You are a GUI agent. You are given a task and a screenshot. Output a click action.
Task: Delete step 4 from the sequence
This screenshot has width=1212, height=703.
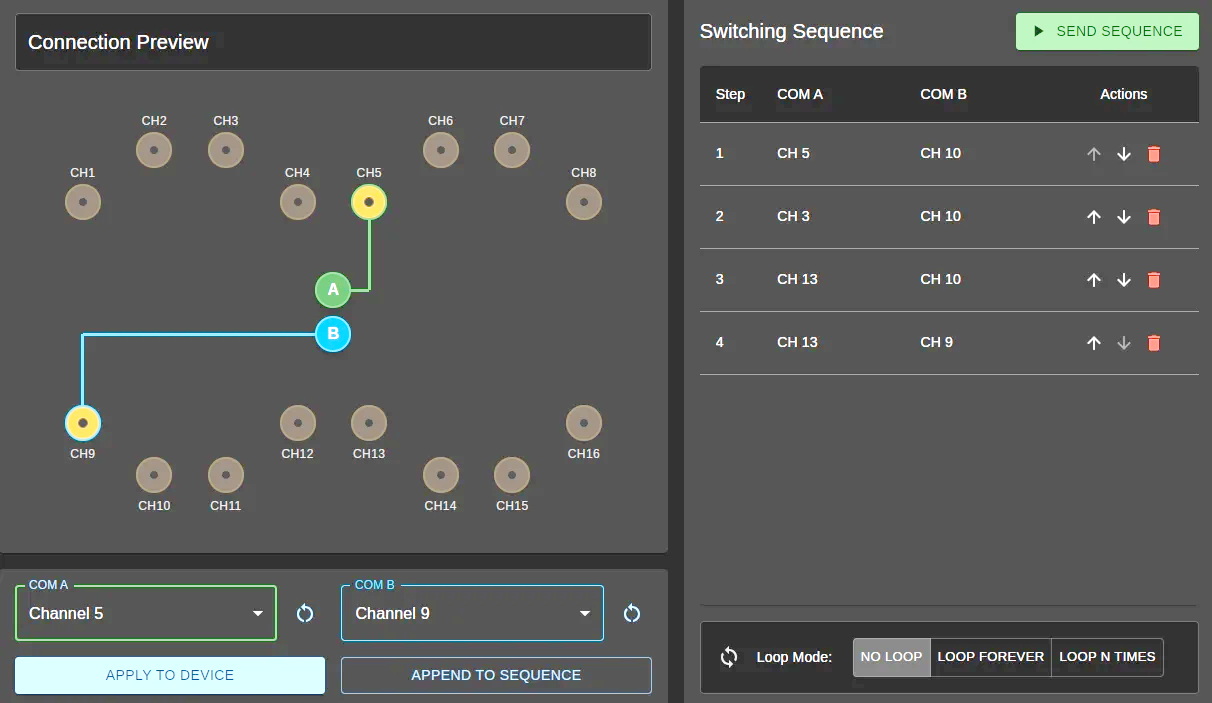point(1154,343)
